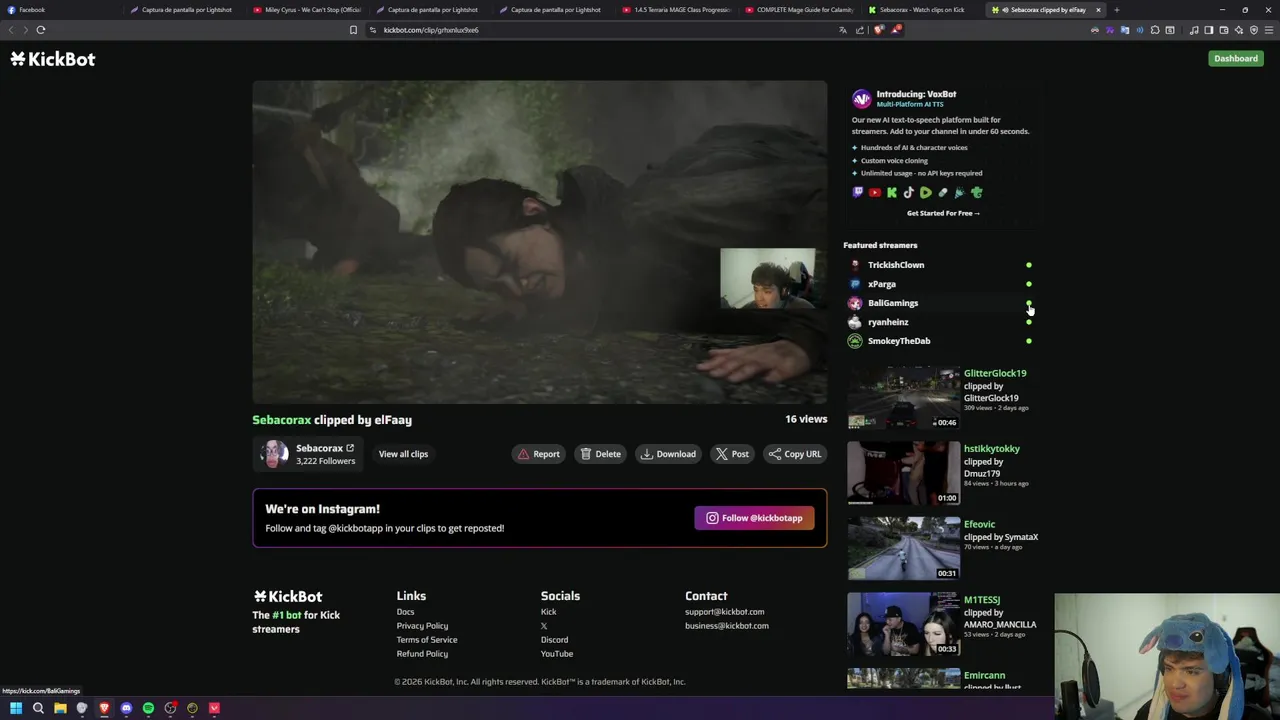
Task: Click the YouTube platform icon in VoxBot ad
Action: click(x=875, y=193)
